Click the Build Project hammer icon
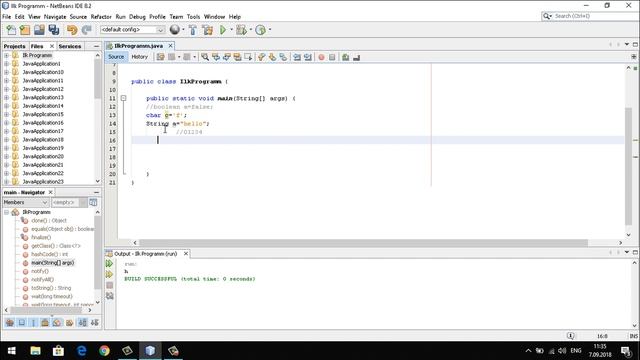This screenshot has height=360, width=640. [193, 30]
